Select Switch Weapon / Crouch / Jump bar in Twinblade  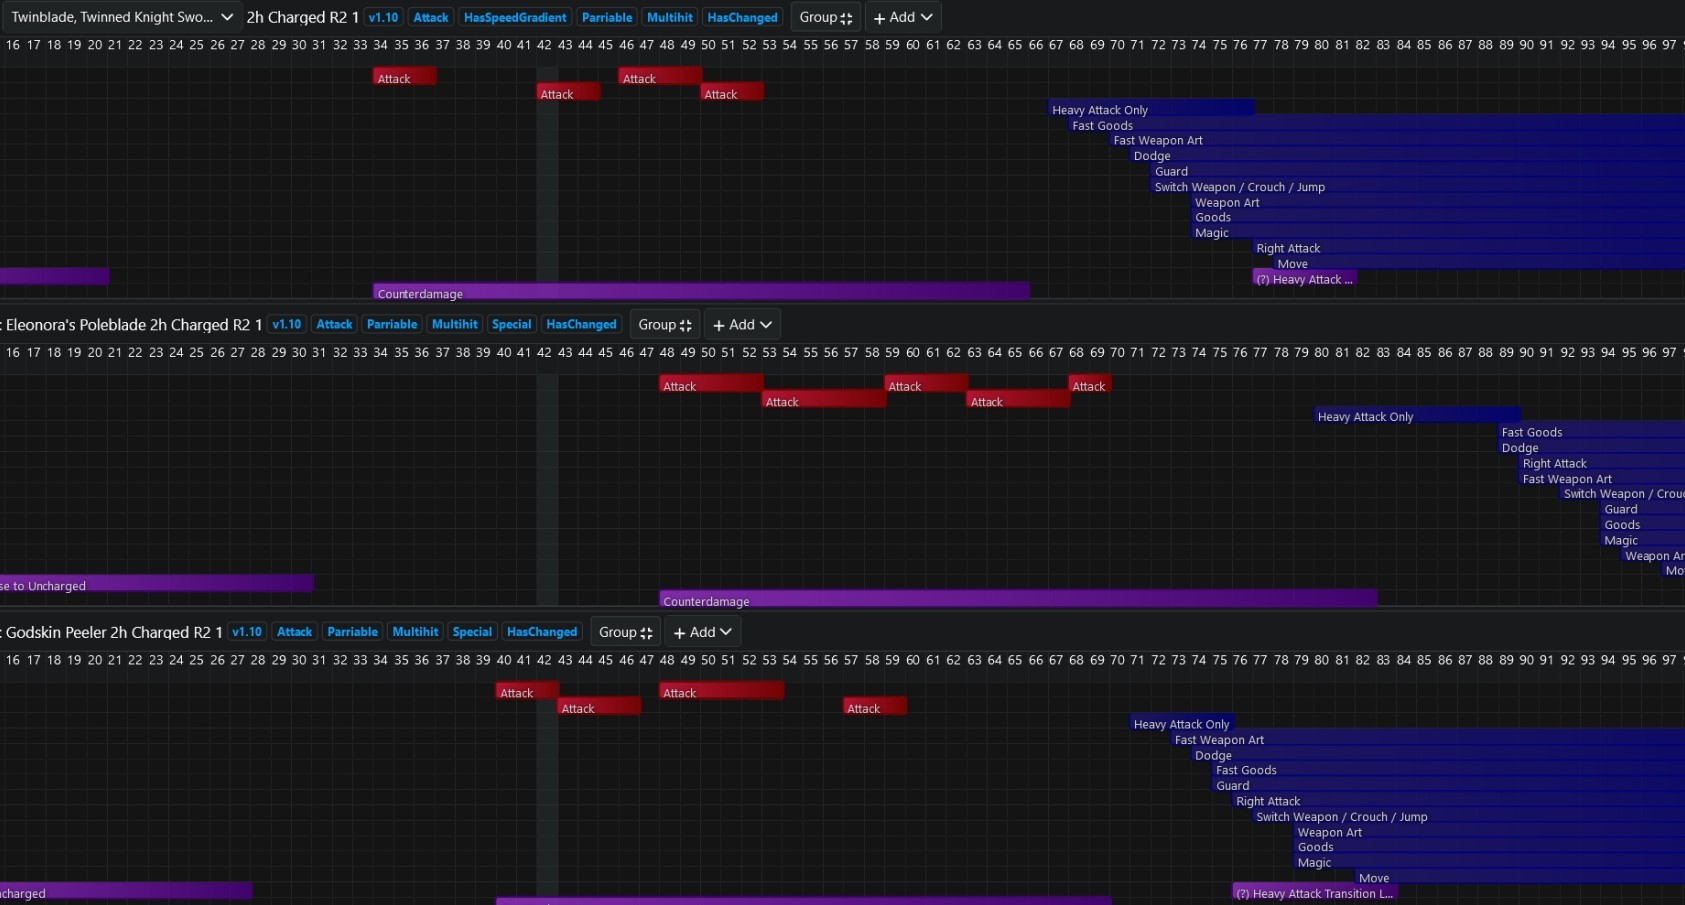1418,187
